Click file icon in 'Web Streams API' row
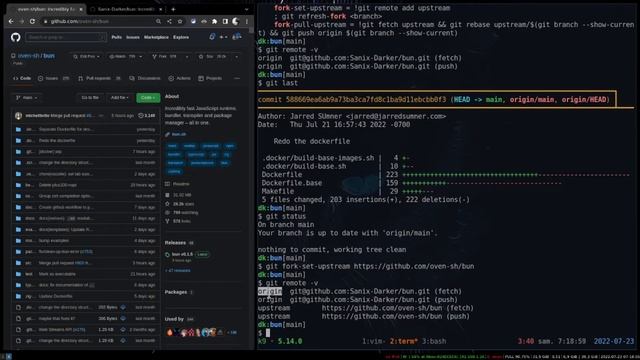This screenshot has width=640, height=360. tap(18, 329)
